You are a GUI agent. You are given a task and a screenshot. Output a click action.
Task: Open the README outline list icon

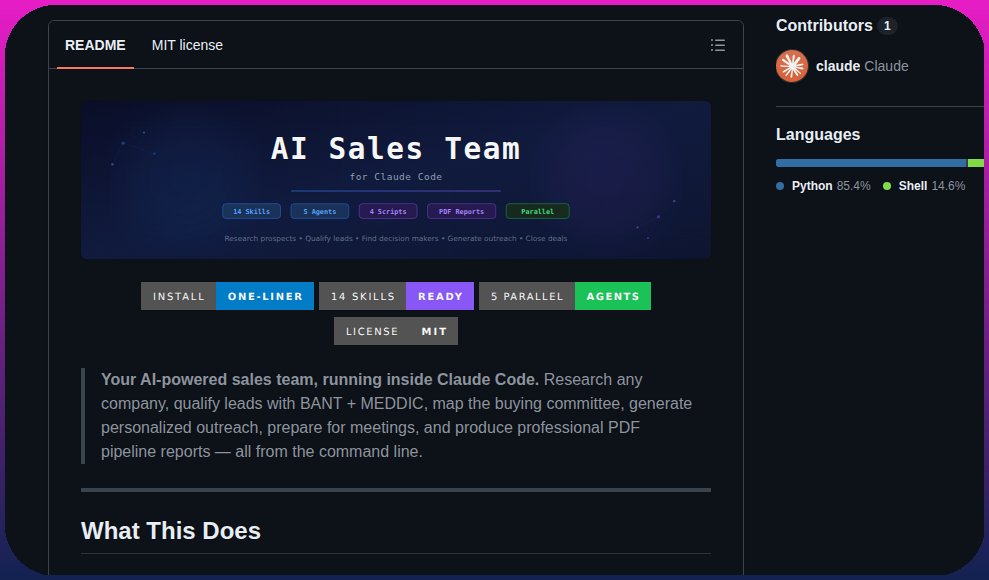(717, 45)
